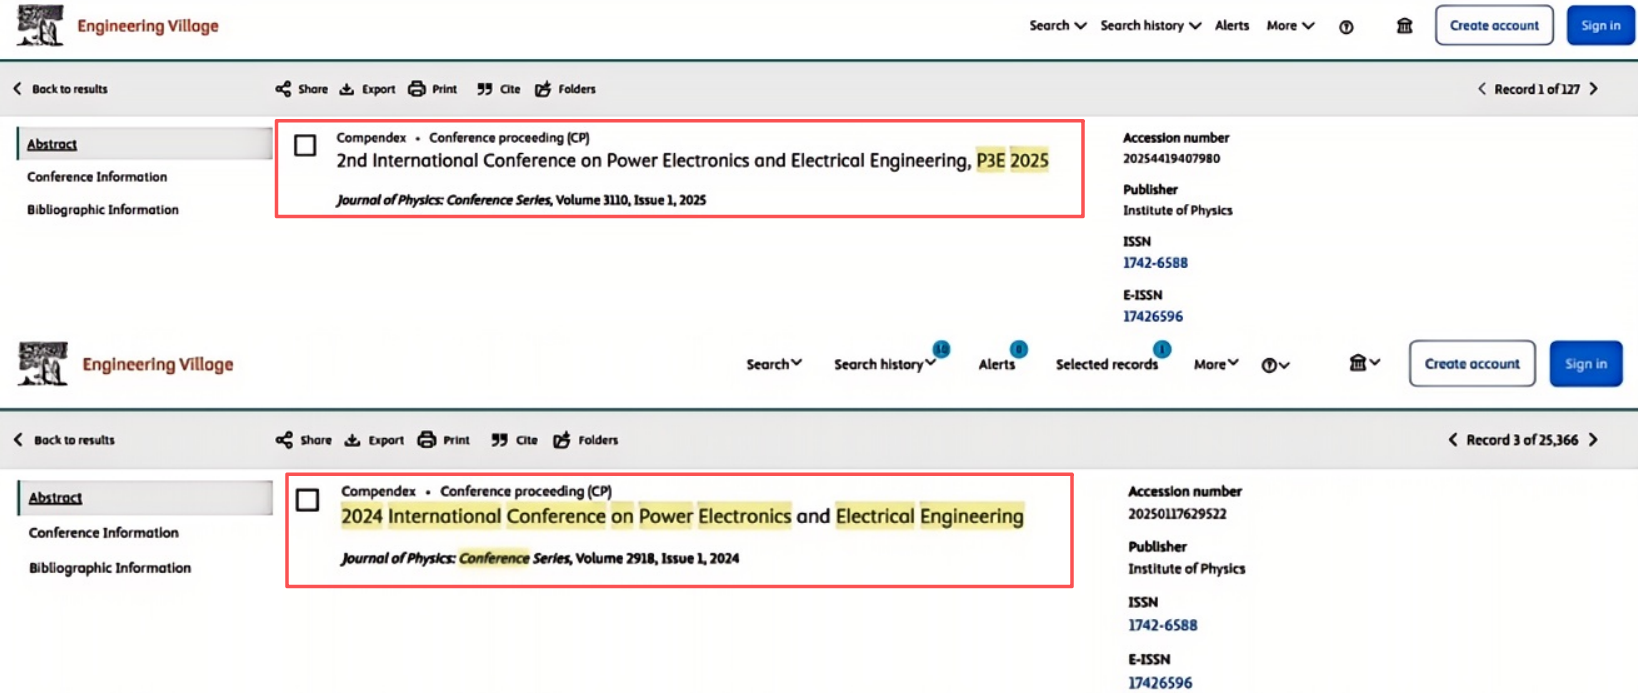Click Export in the lower record toolbar
The height and width of the screenshot is (693, 1638).
pyautogui.click(x=374, y=440)
